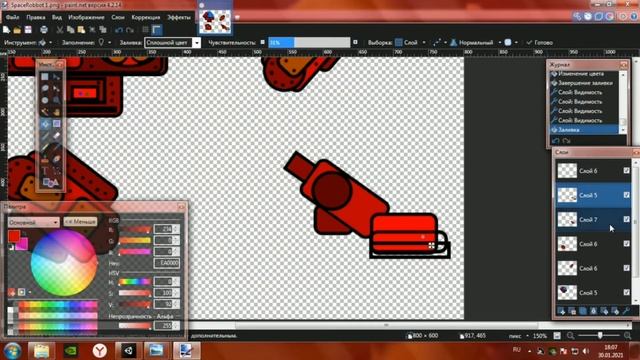Open the Инструмент tool chooser dropdown
Screen dimensions: 640x360
(x=45, y=42)
